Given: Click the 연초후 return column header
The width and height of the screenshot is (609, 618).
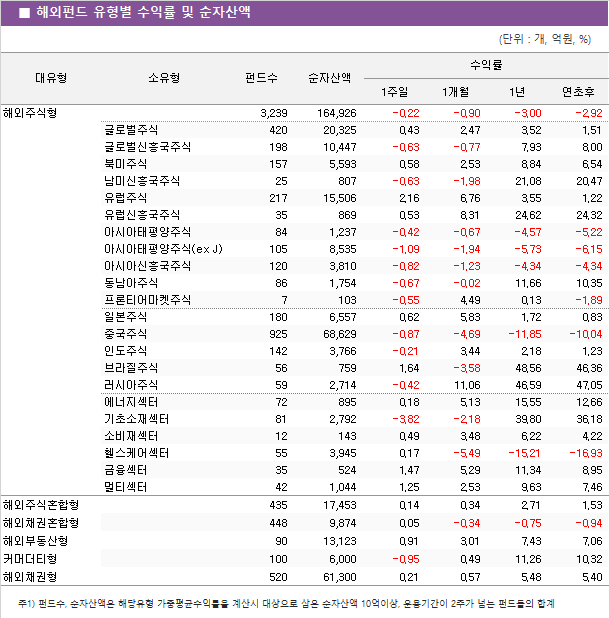Looking at the screenshot, I should coord(578,92).
